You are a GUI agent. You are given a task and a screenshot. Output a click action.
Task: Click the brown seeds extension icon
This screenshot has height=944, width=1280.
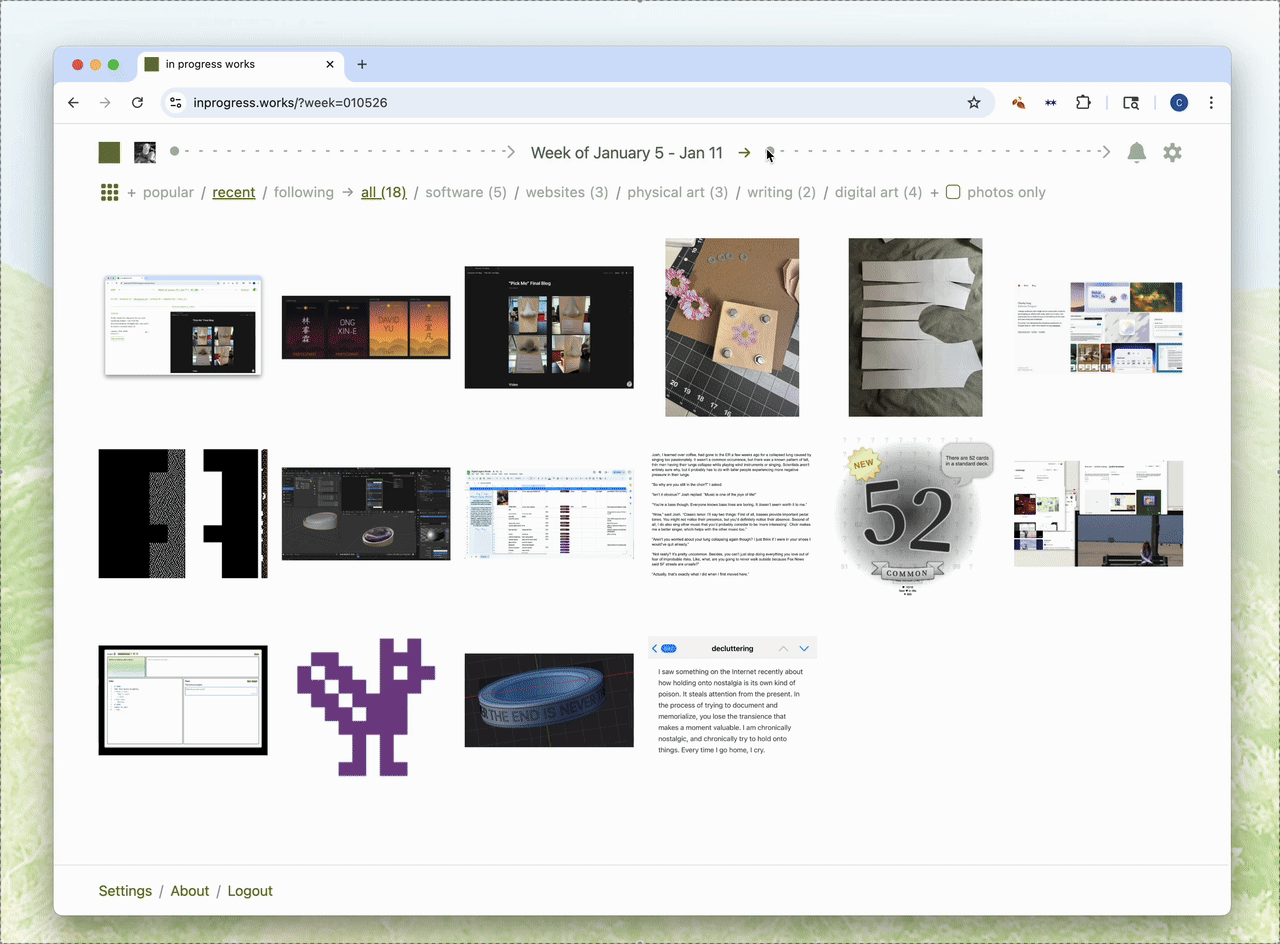coord(1019,103)
